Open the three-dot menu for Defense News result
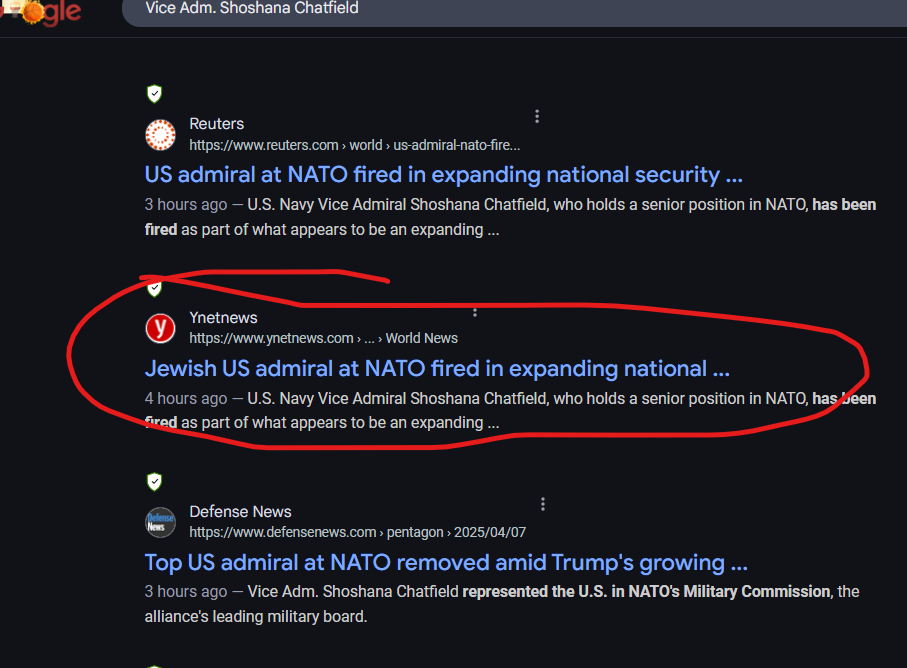 [x=543, y=504]
